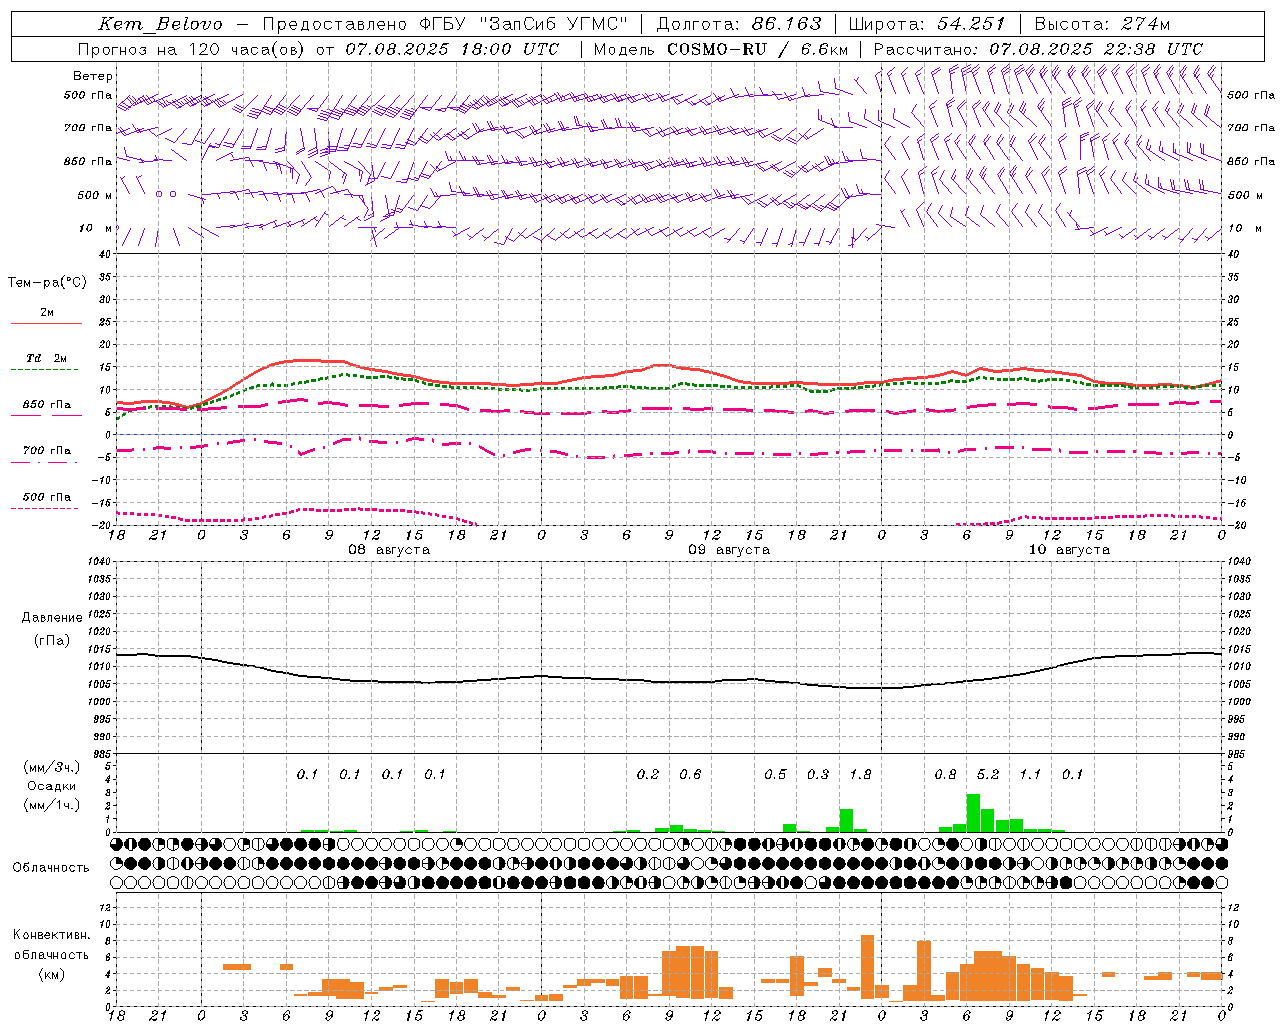Image resolution: width=1280 pixels, height=1024 pixels.
Task: Click the forecast start time 07.08.2025 18:00 UTC
Action: pos(452,49)
